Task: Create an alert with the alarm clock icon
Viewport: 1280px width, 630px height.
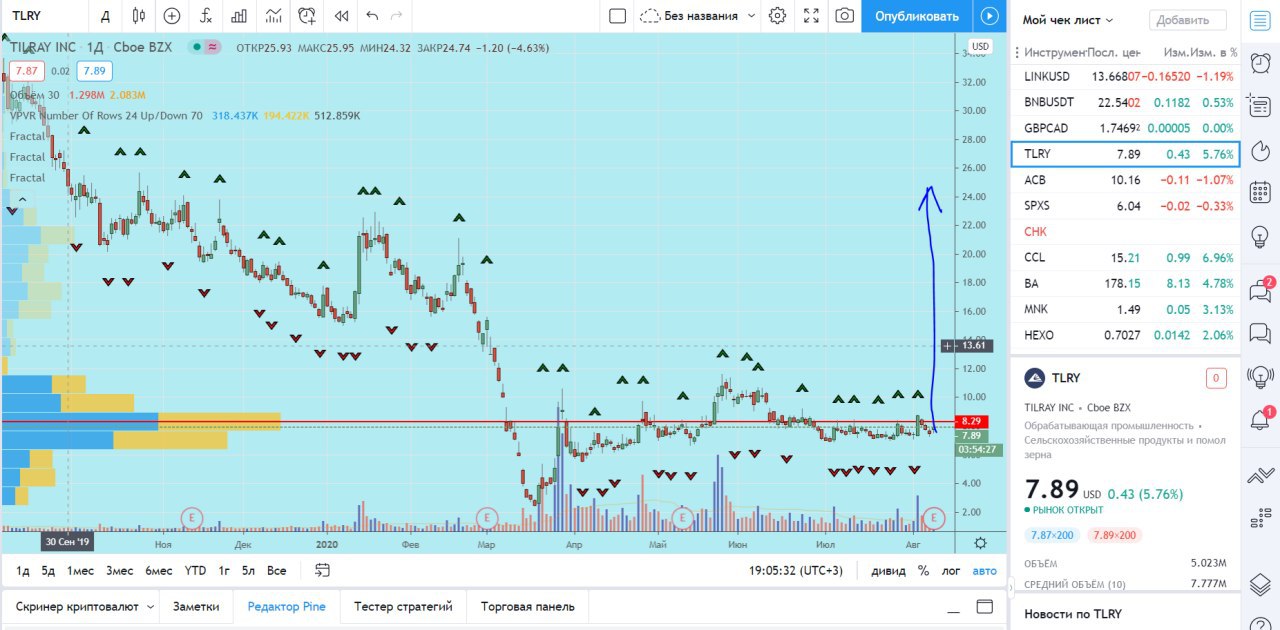Action: point(307,16)
